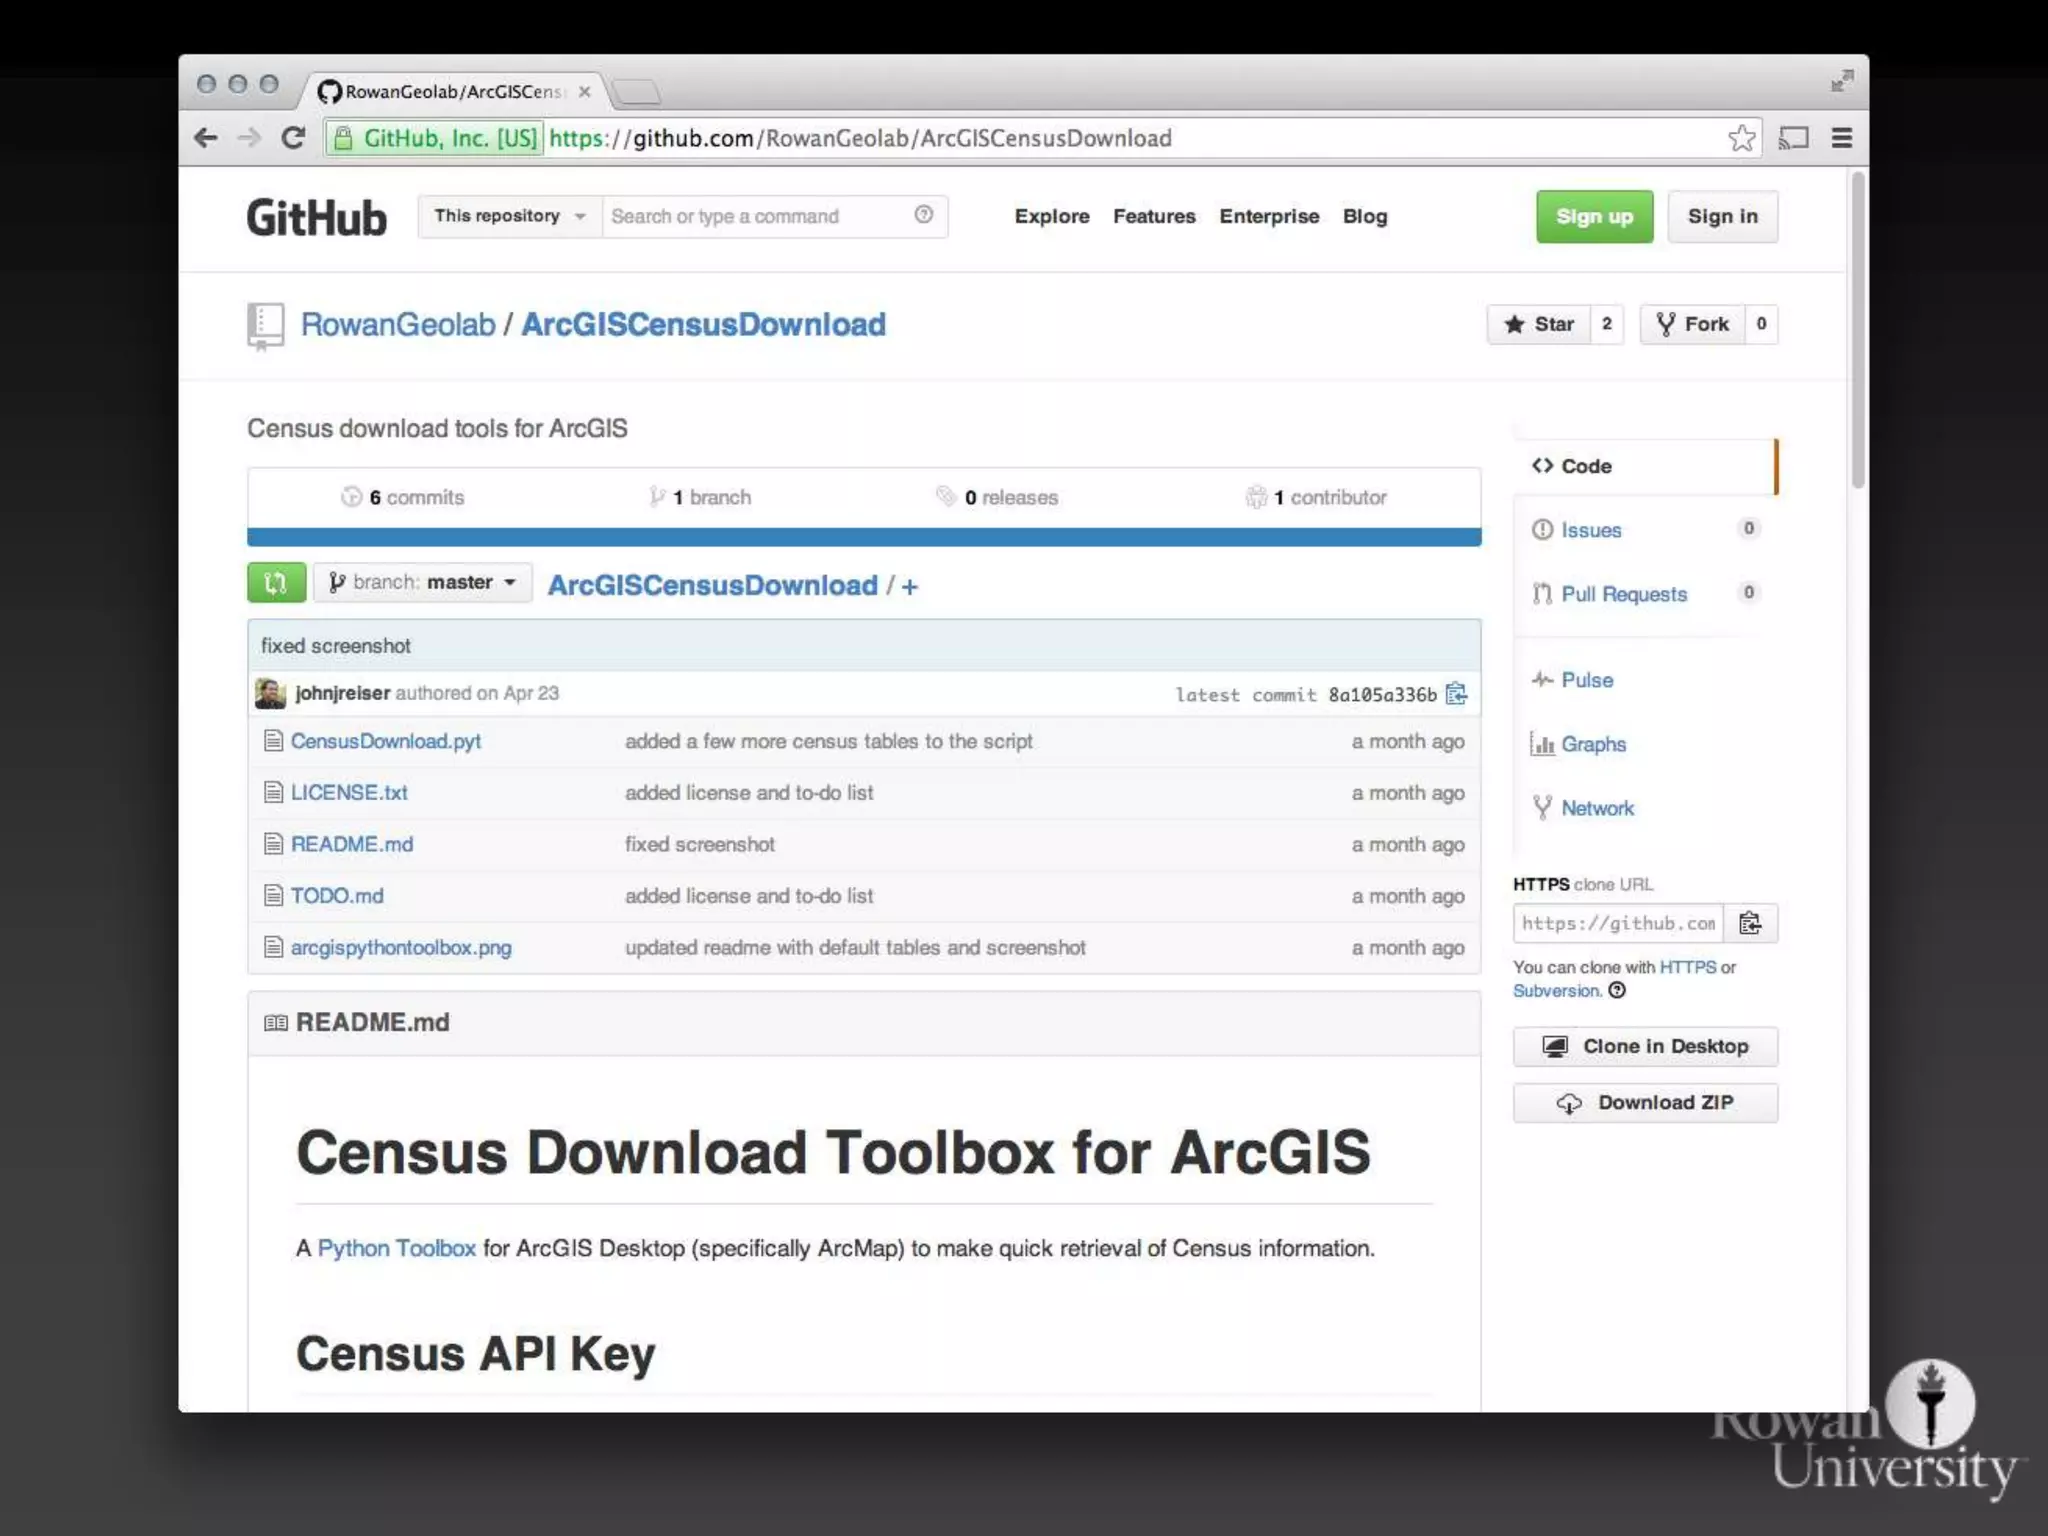
Task: Open the branch master dropdown
Action: click(x=423, y=583)
